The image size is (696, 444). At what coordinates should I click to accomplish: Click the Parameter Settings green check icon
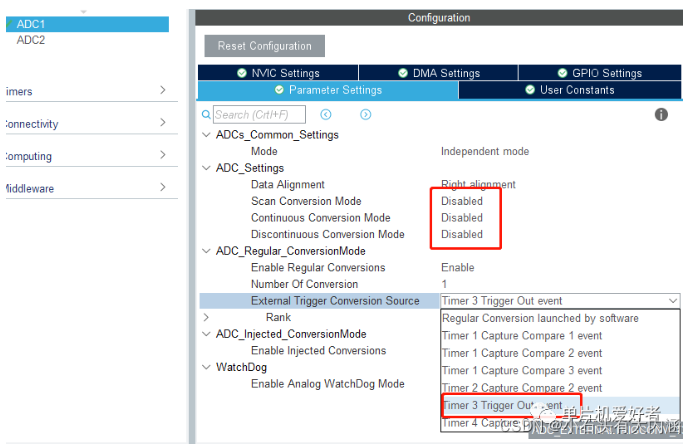[279, 90]
